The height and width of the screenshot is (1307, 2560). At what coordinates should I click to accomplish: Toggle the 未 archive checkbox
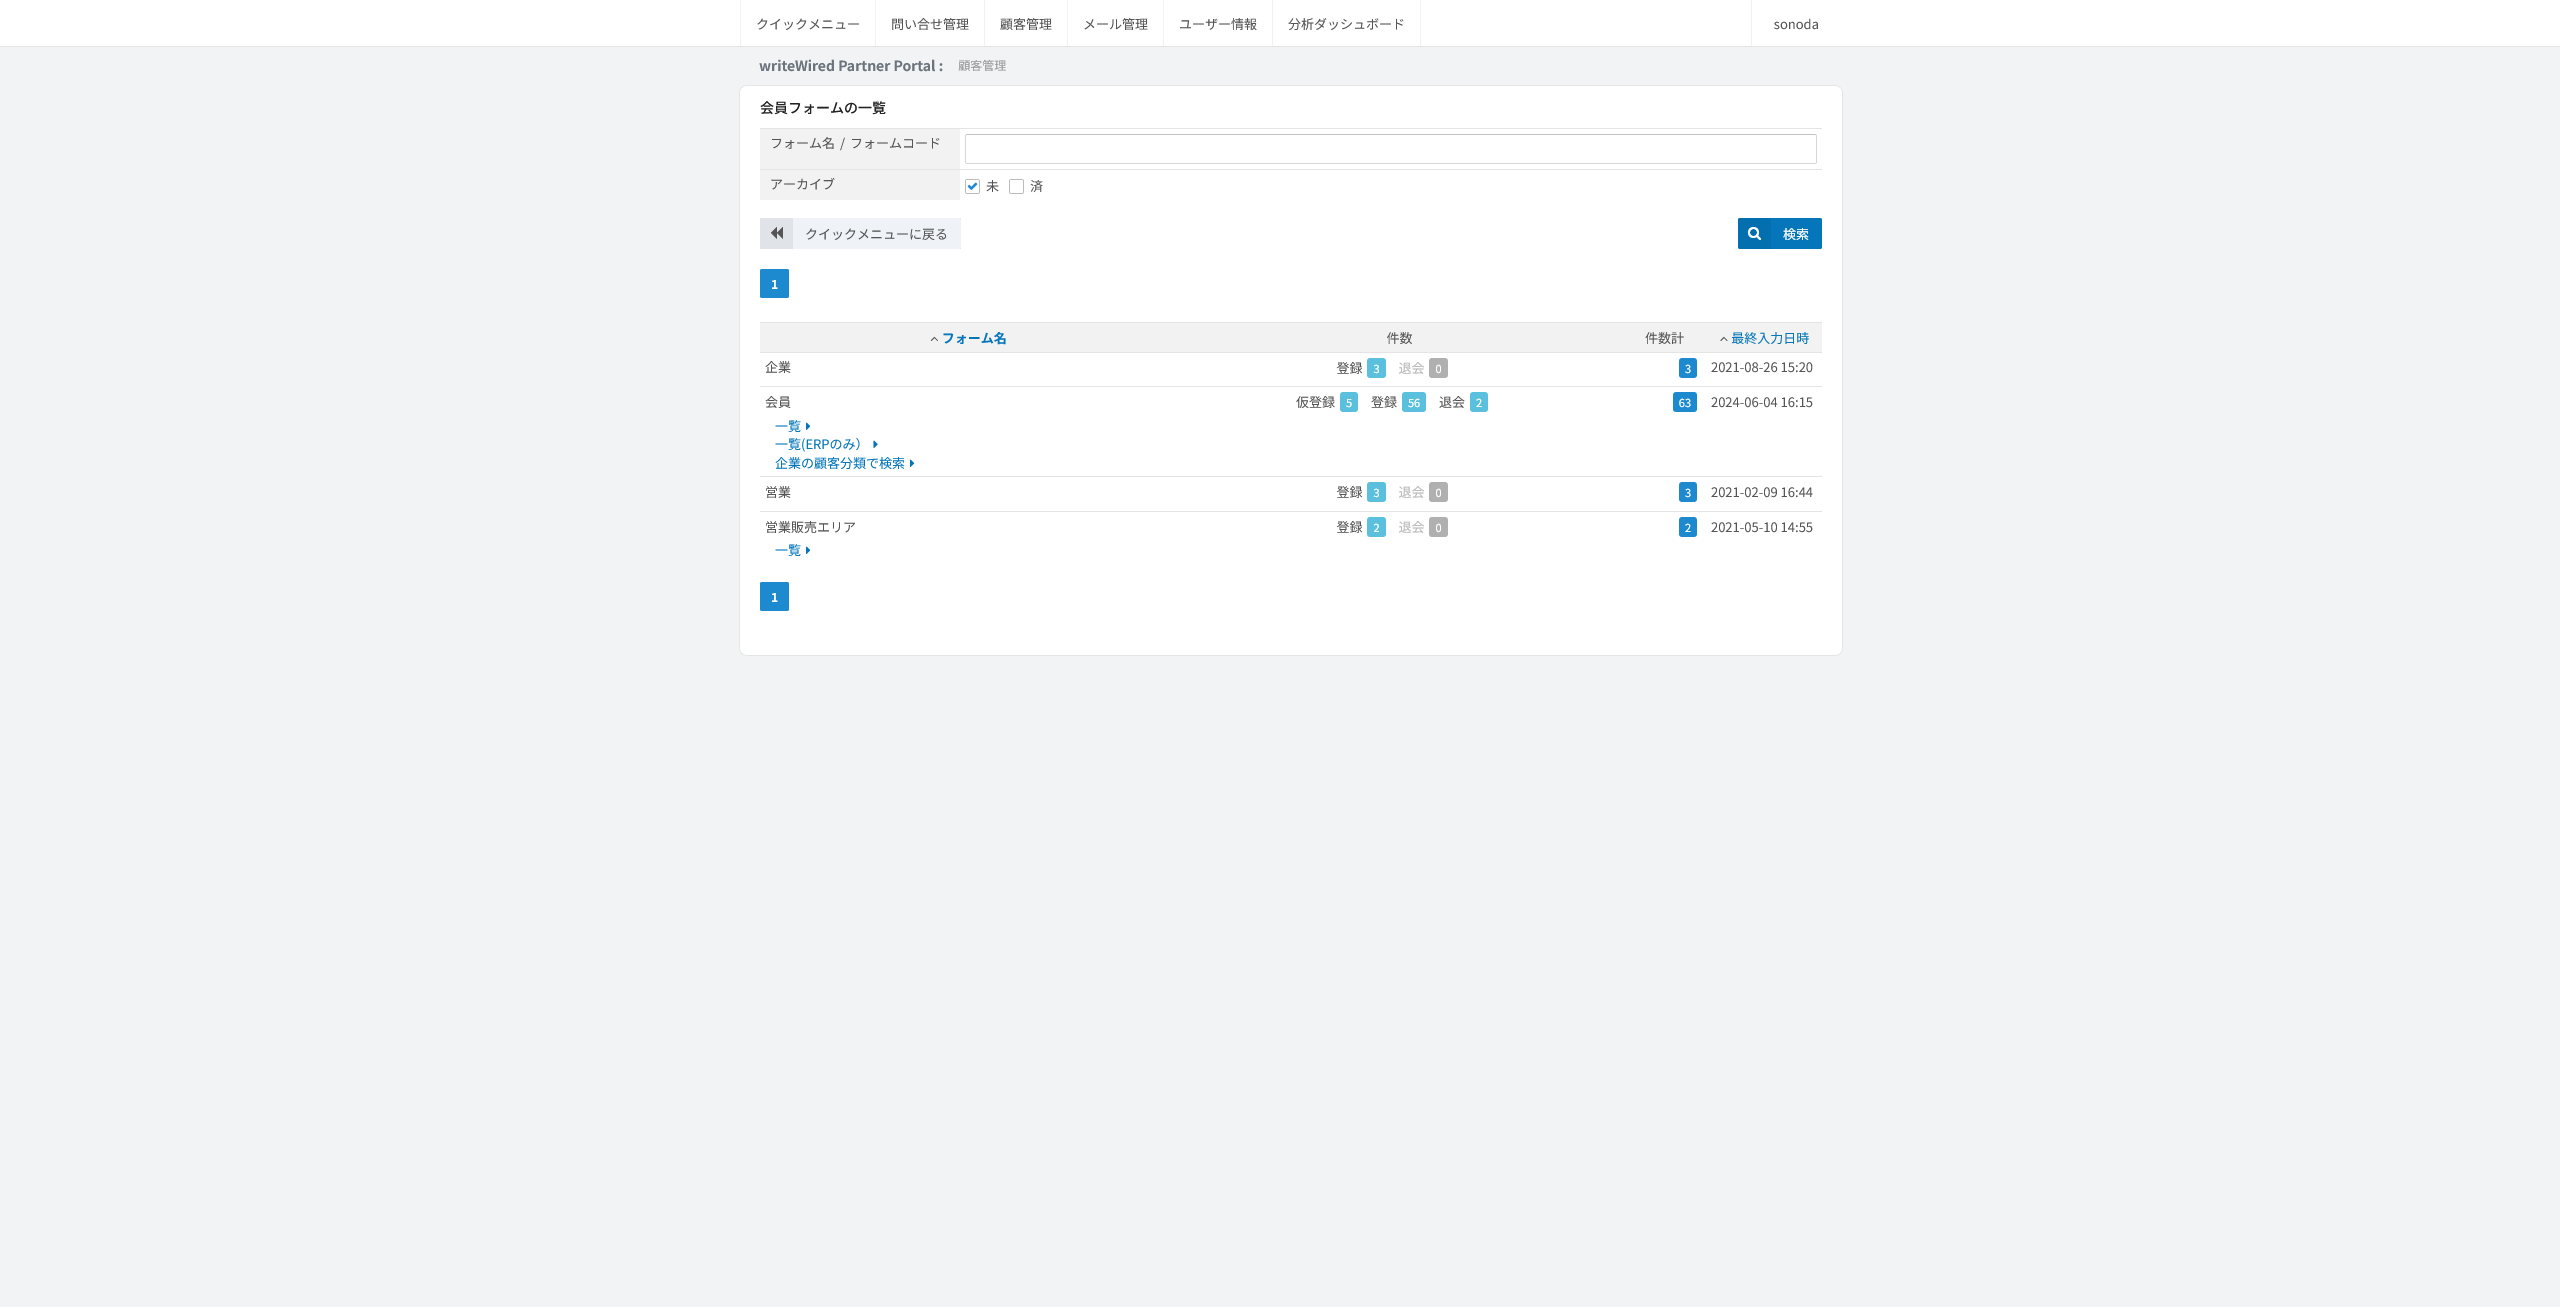(972, 186)
